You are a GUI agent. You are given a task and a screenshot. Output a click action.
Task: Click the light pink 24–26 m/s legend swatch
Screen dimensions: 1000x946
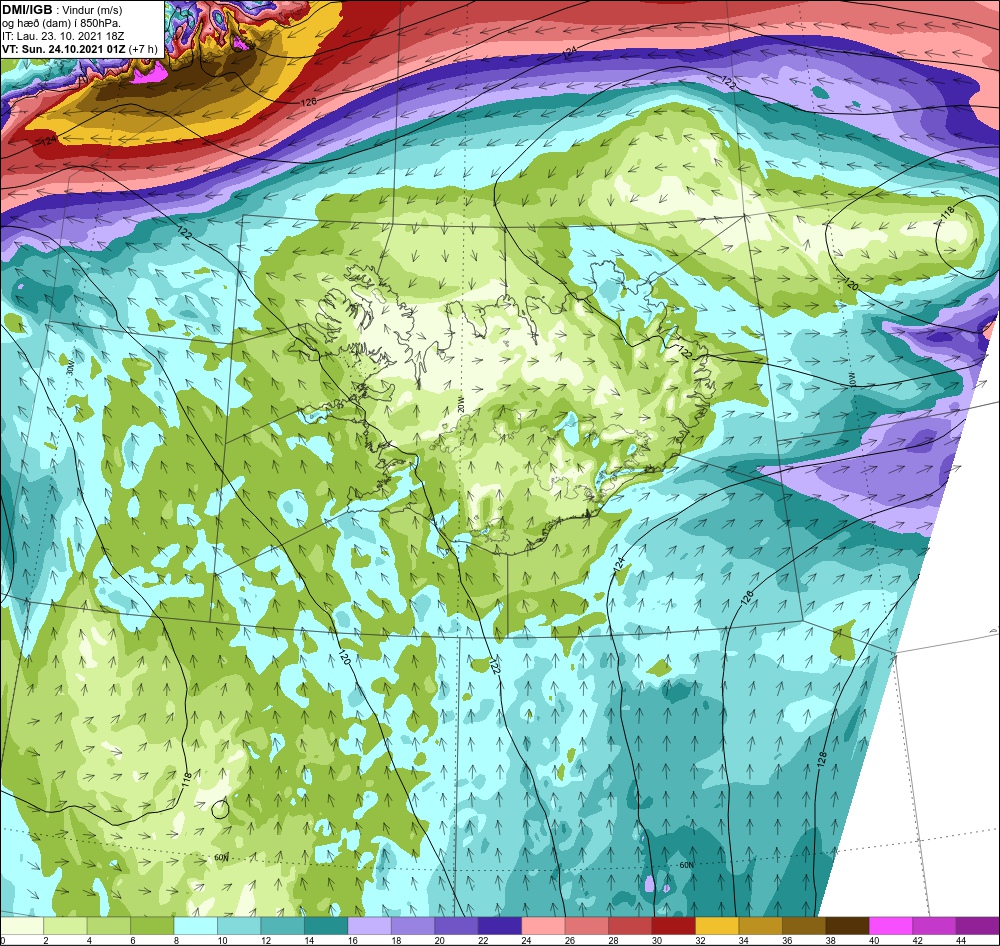click(x=543, y=926)
